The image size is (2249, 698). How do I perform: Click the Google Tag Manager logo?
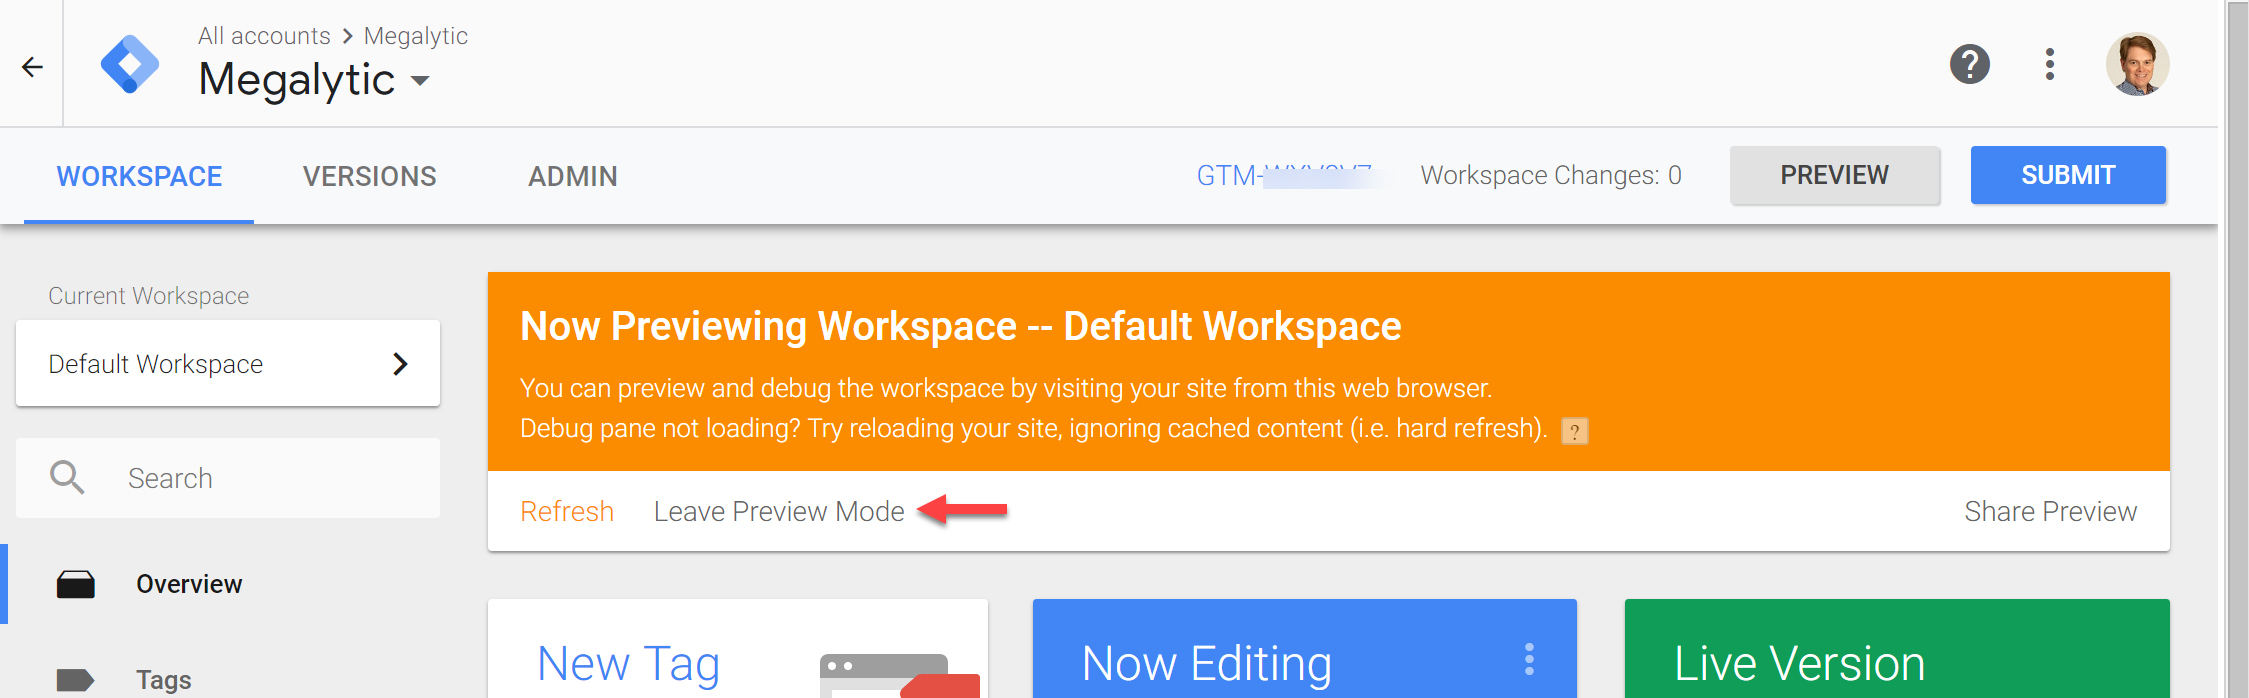point(130,66)
